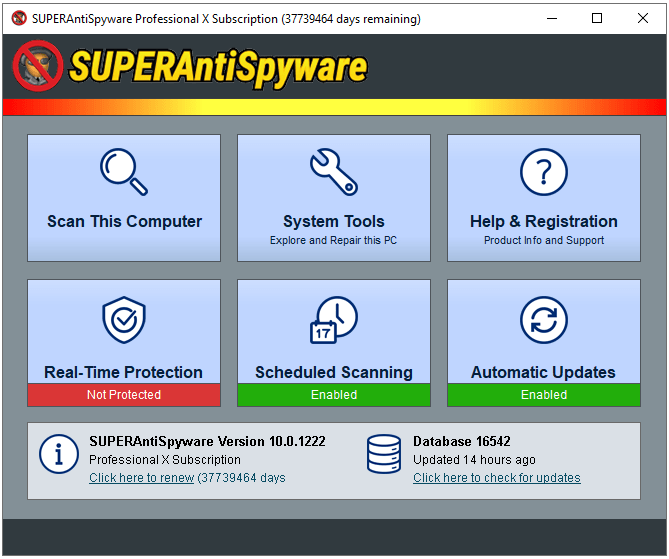Open Real-Time Protection settings label
The width and height of the screenshot is (669, 559).
pyautogui.click(x=123, y=372)
